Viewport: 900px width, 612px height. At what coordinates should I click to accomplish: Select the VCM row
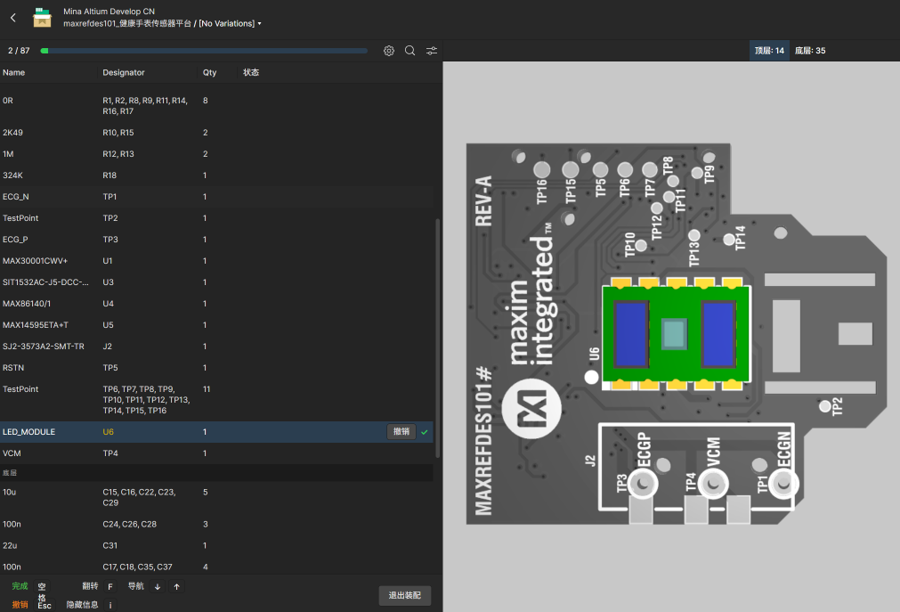[x=216, y=453]
